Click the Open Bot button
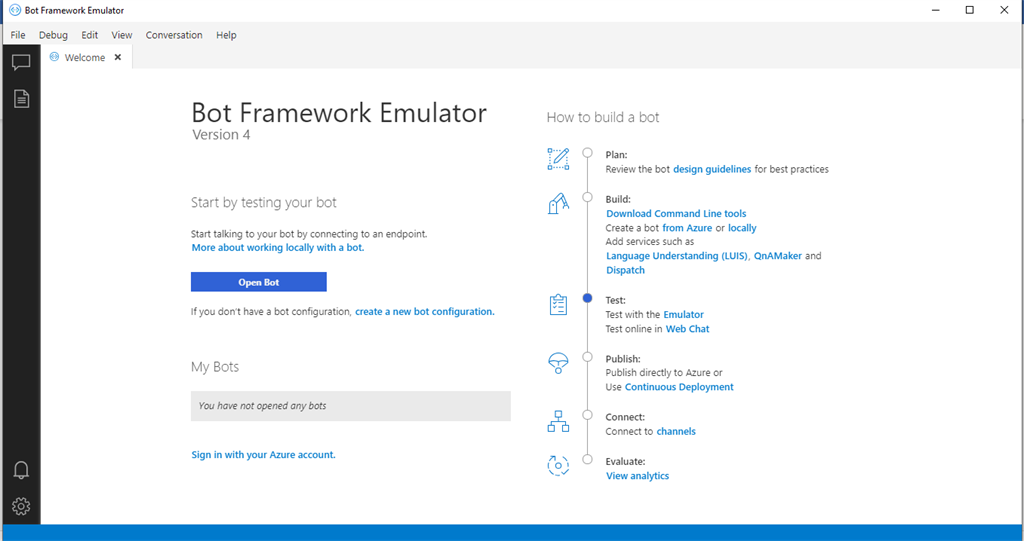This screenshot has height=541, width=1024. coord(259,282)
